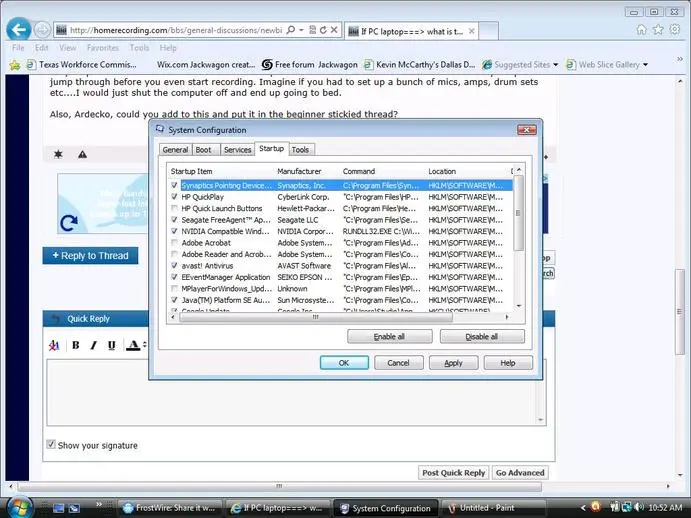Click Disable all button

point(482,336)
